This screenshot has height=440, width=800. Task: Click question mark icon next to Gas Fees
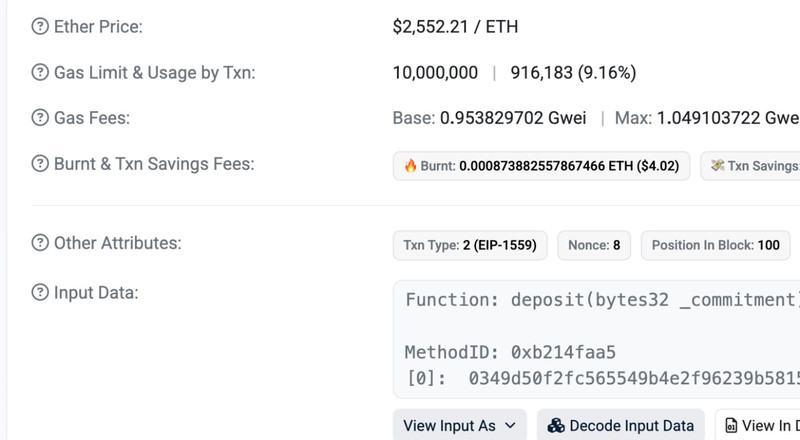[40, 118]
